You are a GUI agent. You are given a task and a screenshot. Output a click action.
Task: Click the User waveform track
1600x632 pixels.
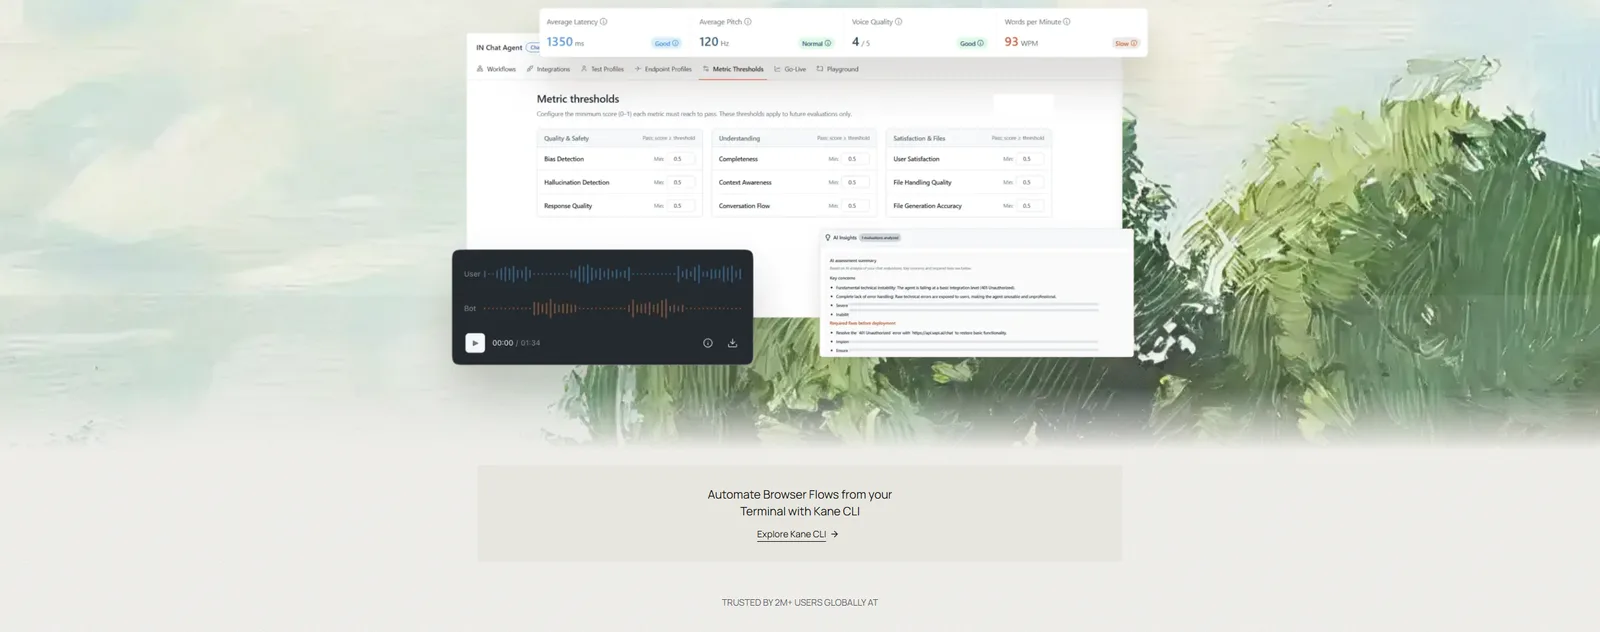tap(613, 273)
